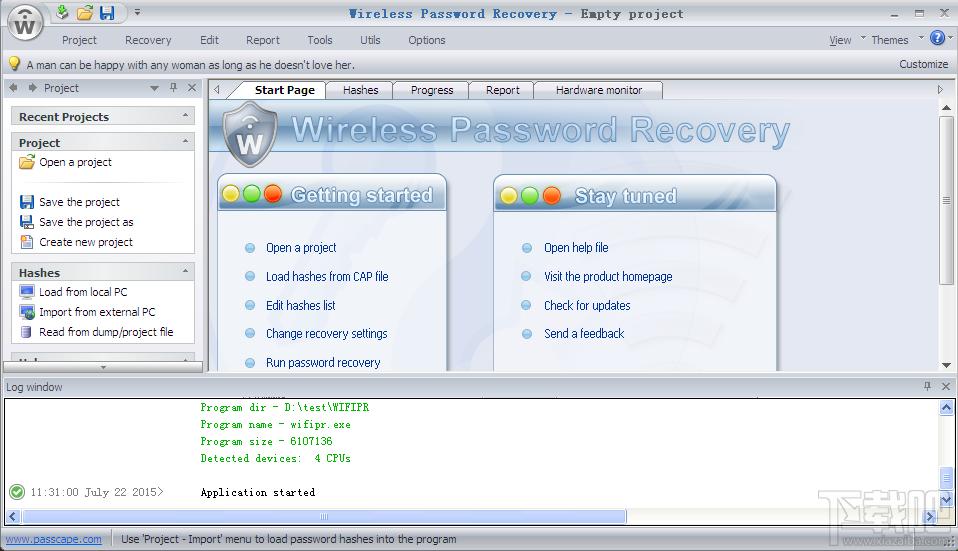Switch to the Report tab
This screenshot has height=551, width=958.
[502, 90]
